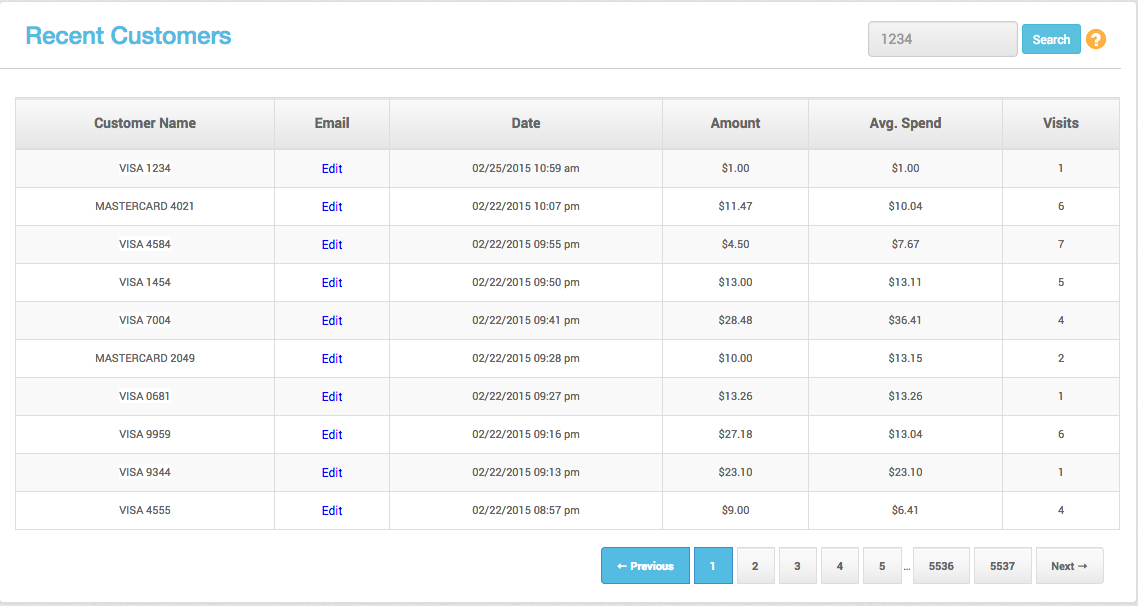Select customer name VISA 7004

(x=145, y=320)
